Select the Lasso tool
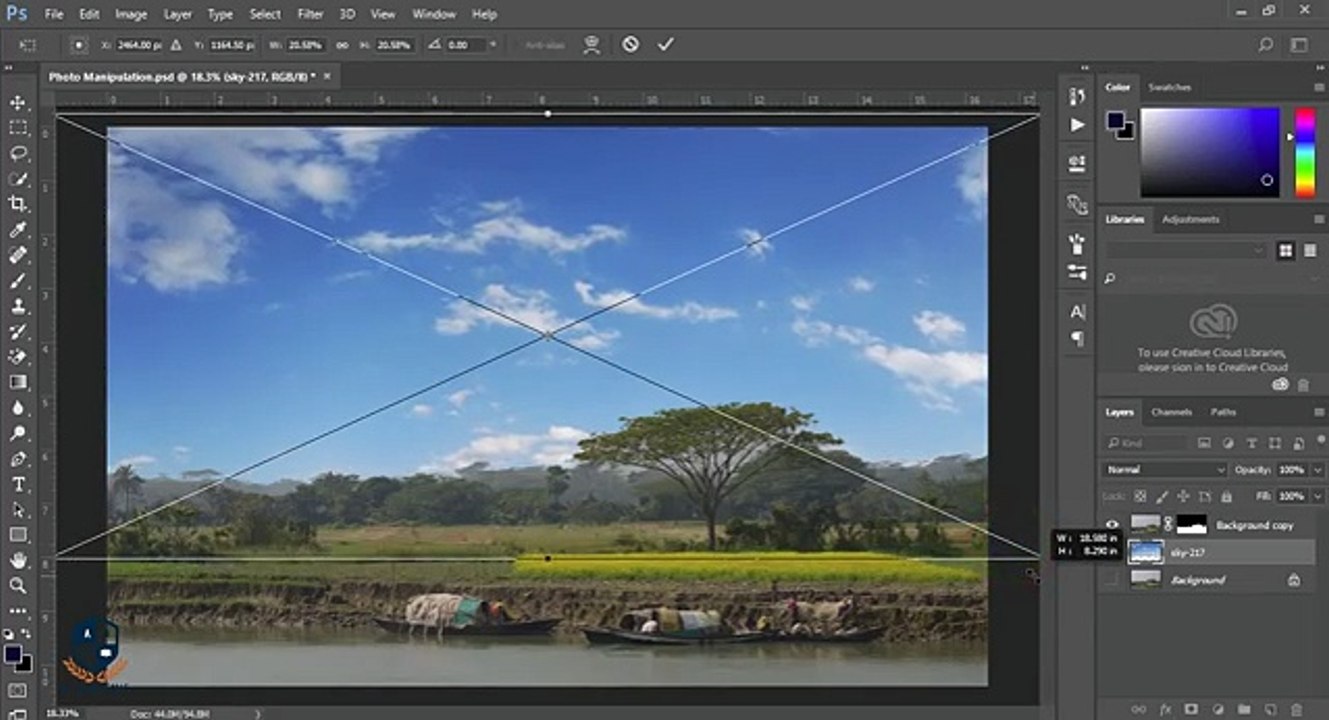Screen dimensions: 1329x720 [18, 153]
